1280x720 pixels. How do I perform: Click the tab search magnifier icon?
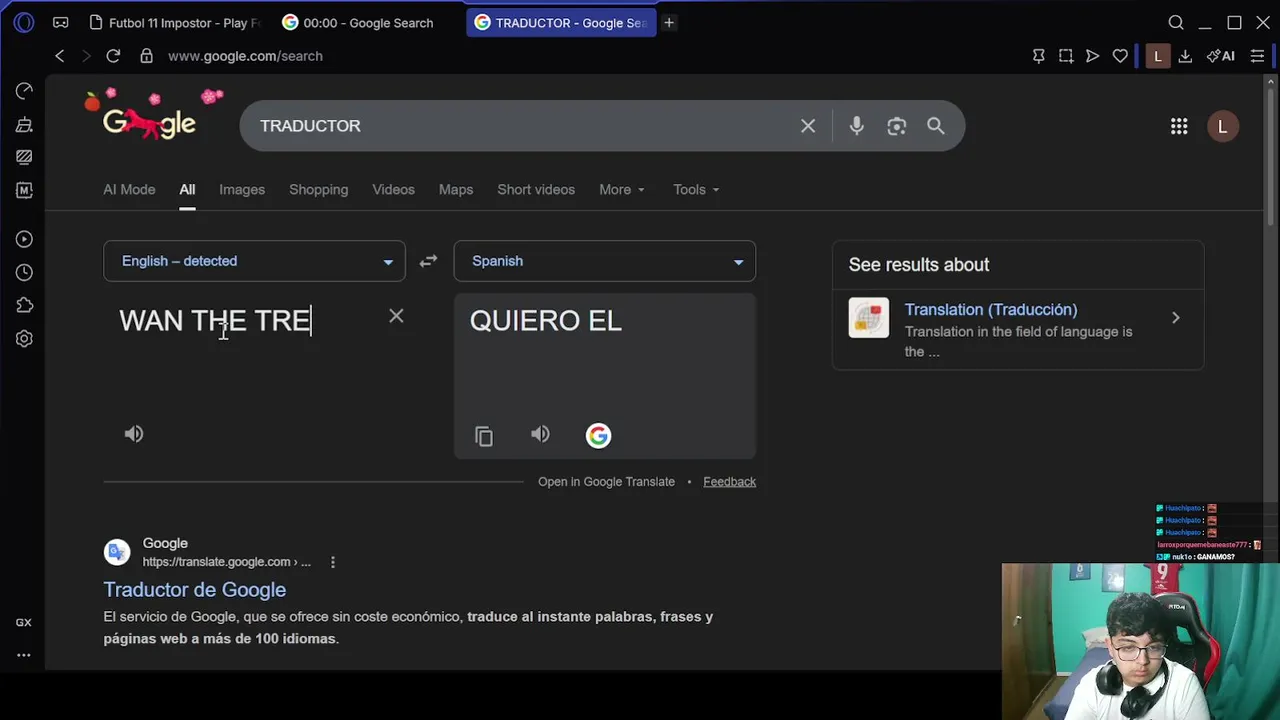tap(1176, 22)
